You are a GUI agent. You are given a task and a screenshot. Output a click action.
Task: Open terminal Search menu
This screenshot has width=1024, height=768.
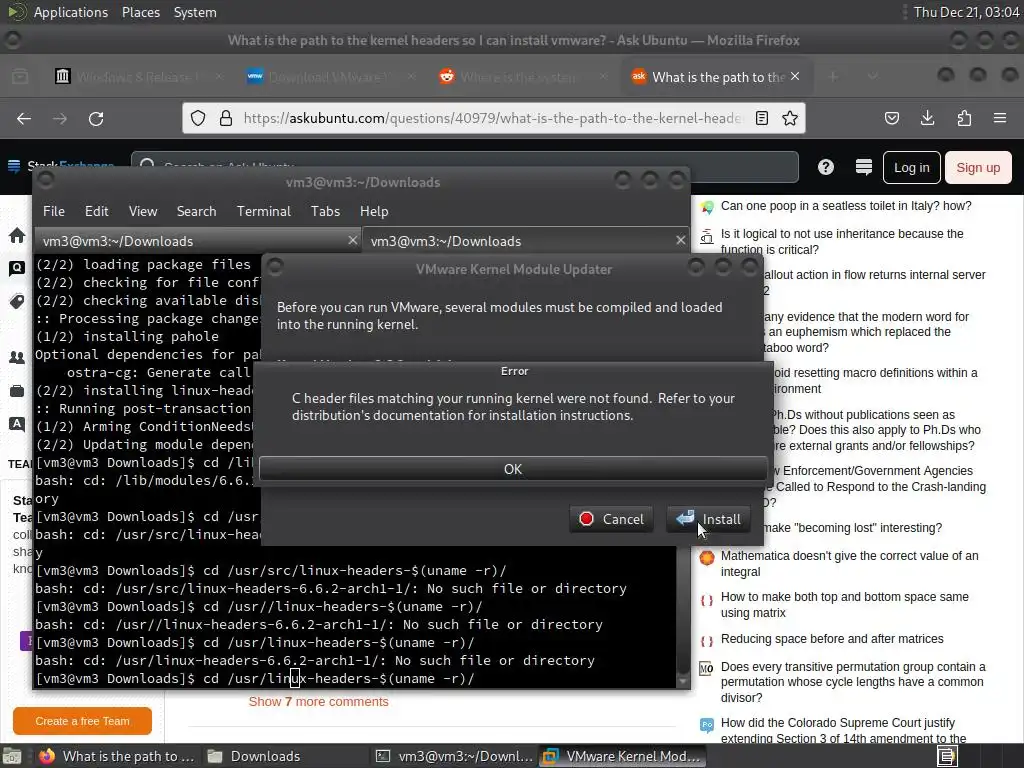[x=196, y=211]
